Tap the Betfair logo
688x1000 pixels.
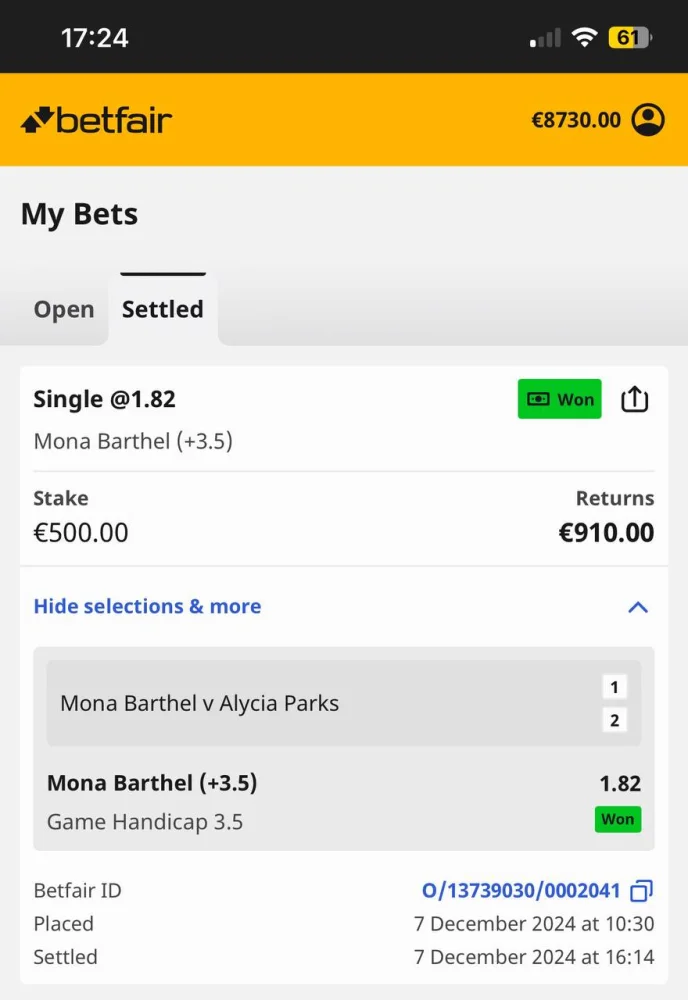96,120
